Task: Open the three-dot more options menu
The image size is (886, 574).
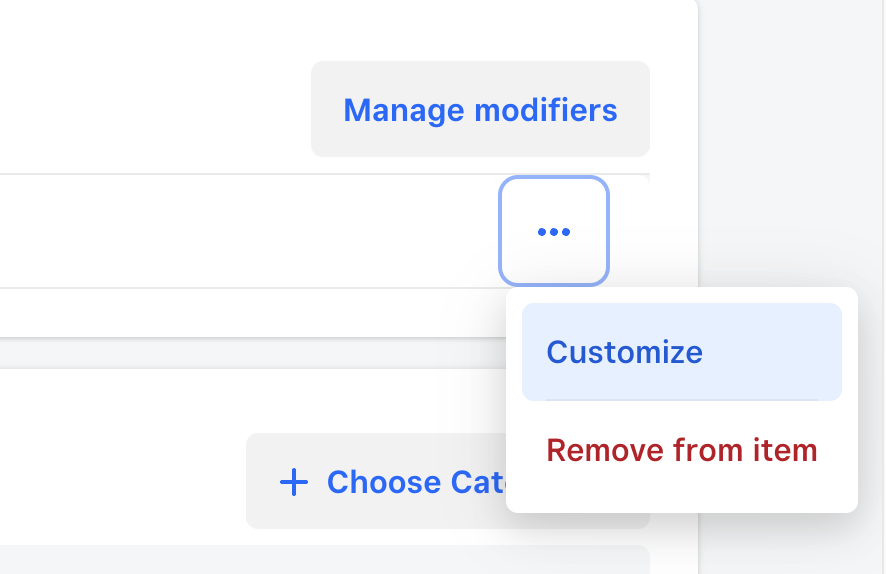Action: (x=554, y=231)
